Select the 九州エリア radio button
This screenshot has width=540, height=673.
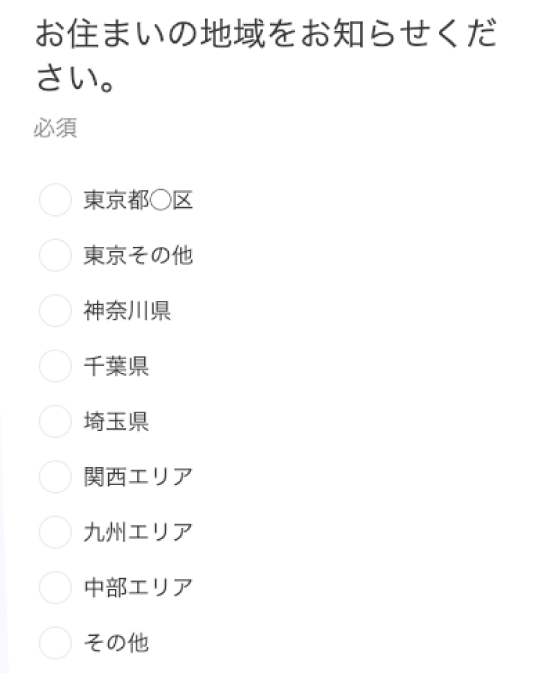coord(55,532)
